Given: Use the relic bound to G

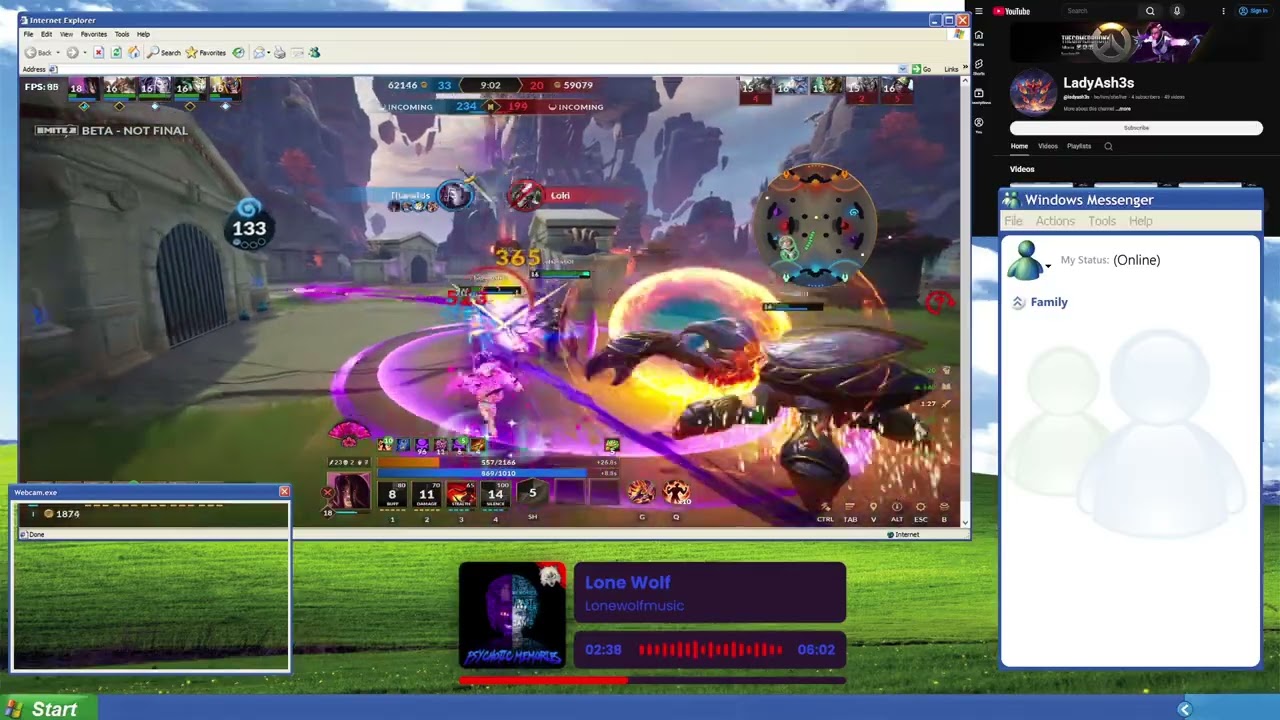Looking at the screenshot, I should [642, 493].
